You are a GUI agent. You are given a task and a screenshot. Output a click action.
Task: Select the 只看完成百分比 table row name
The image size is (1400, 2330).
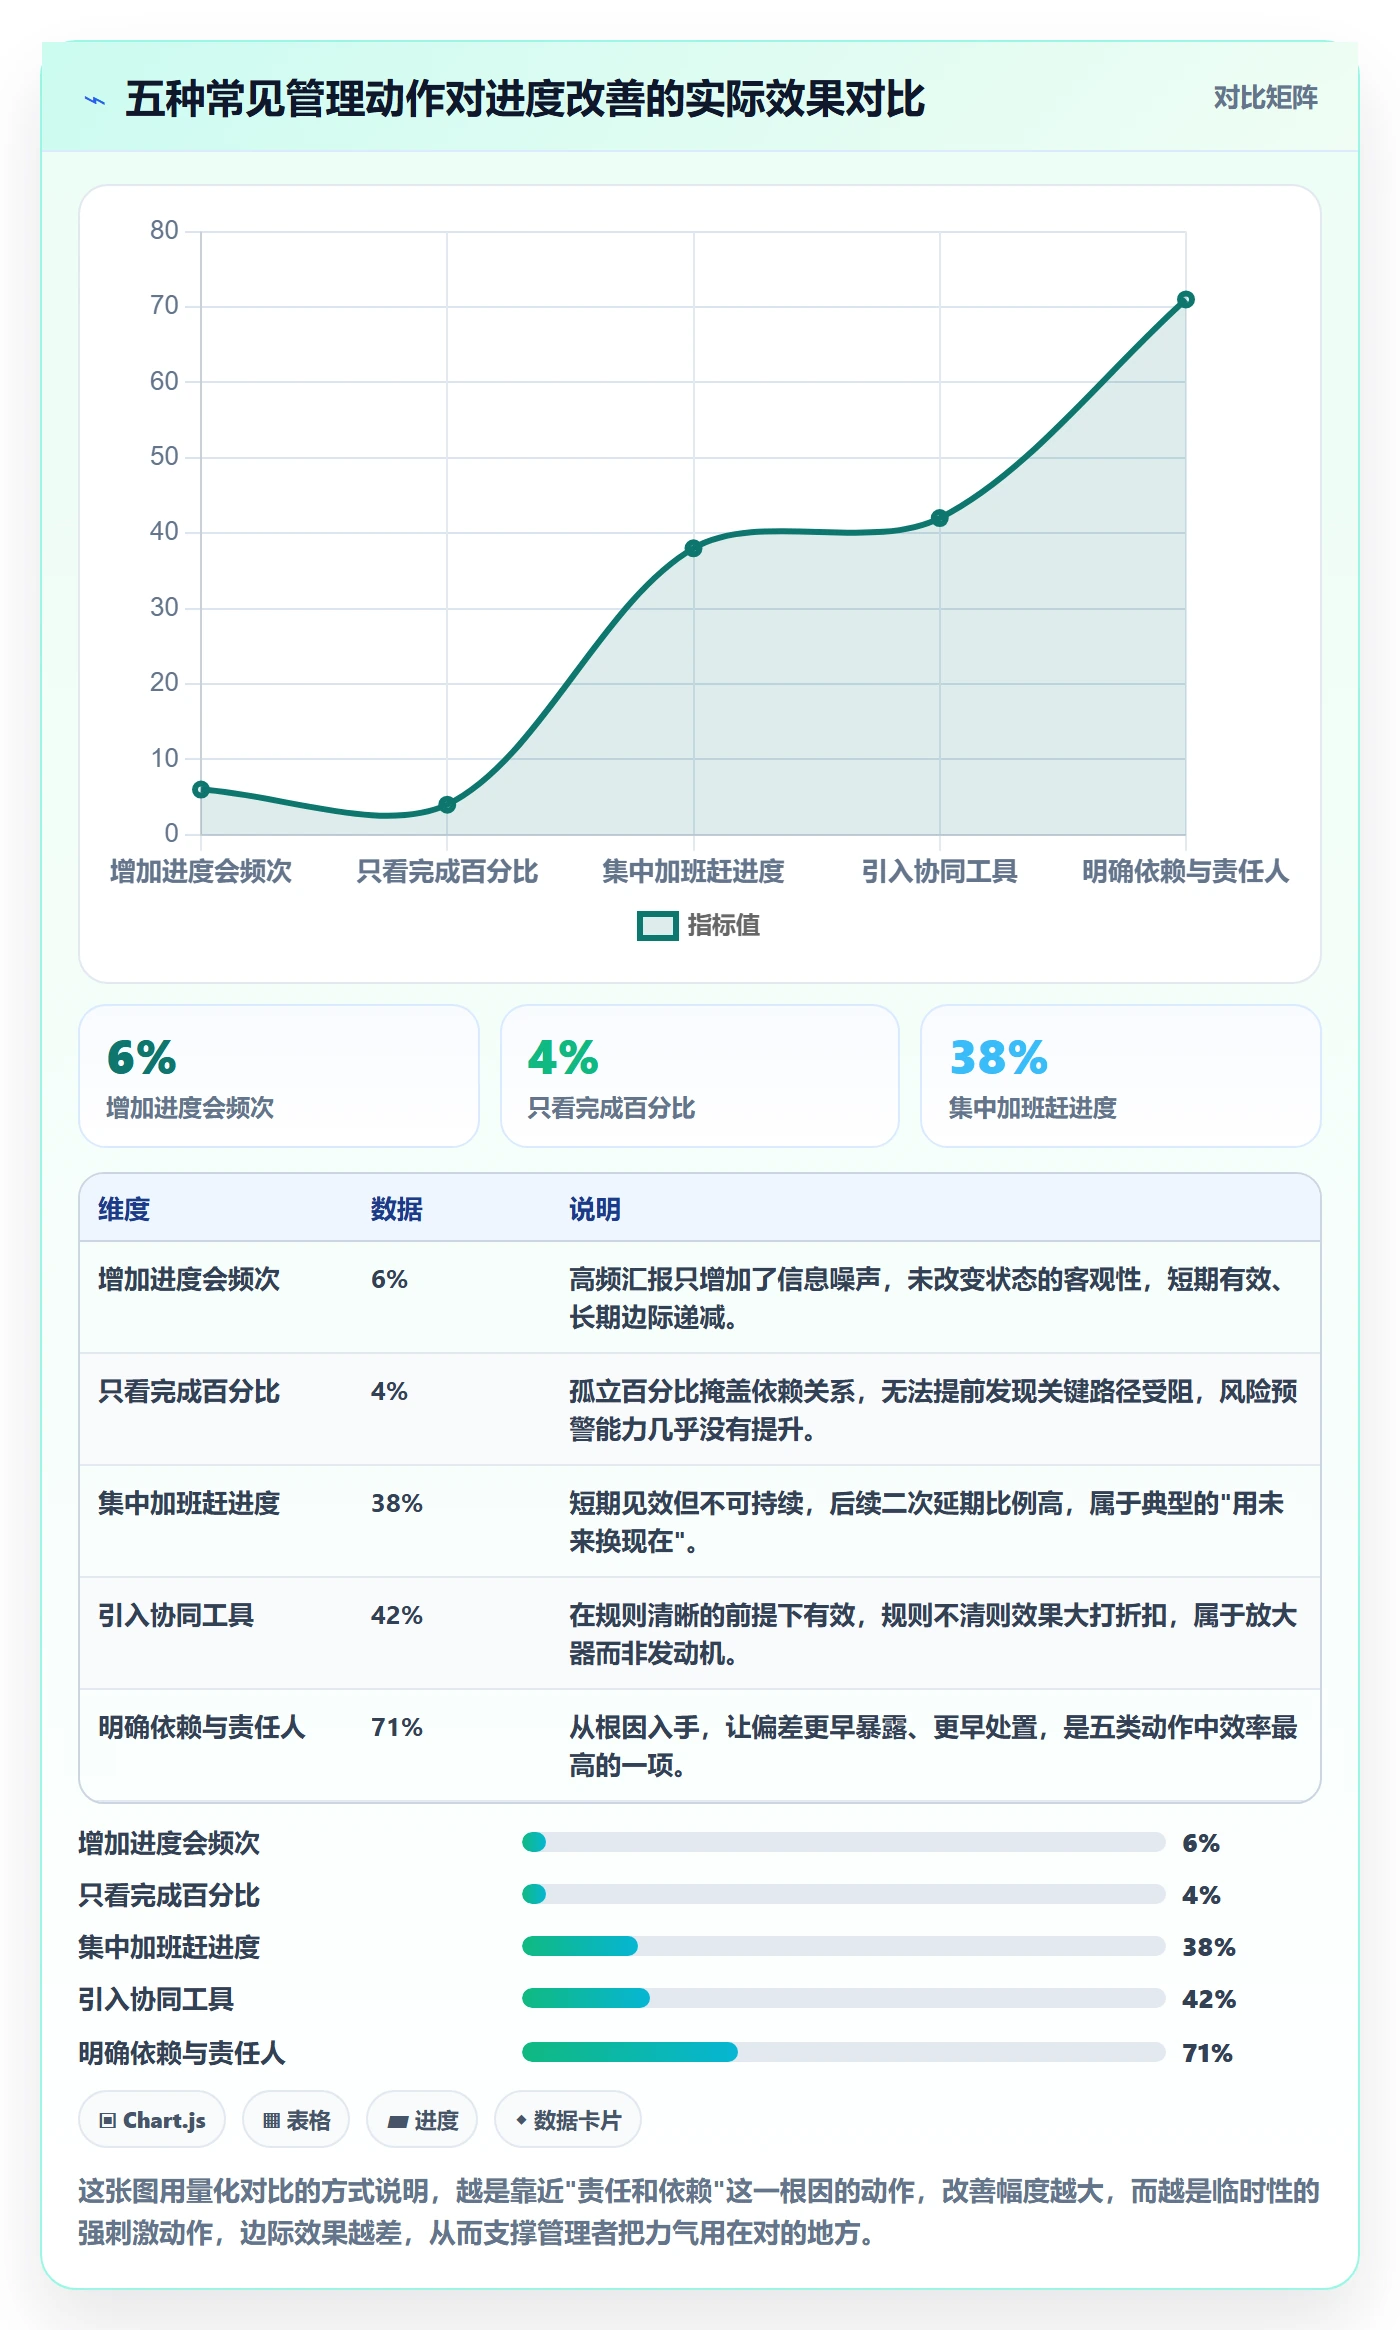tap(189, 1391)
